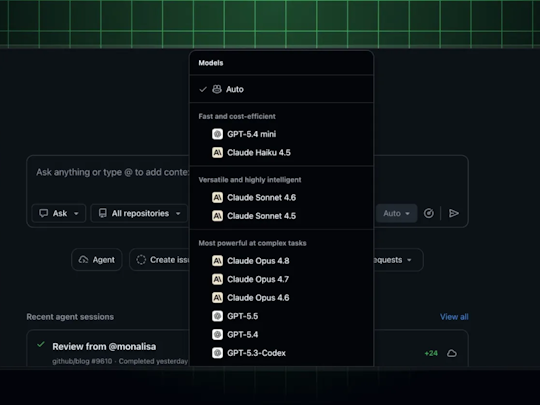This screenshot has height=405, width=540.
Task: Click the Create issue button
Action: [160, 260]
